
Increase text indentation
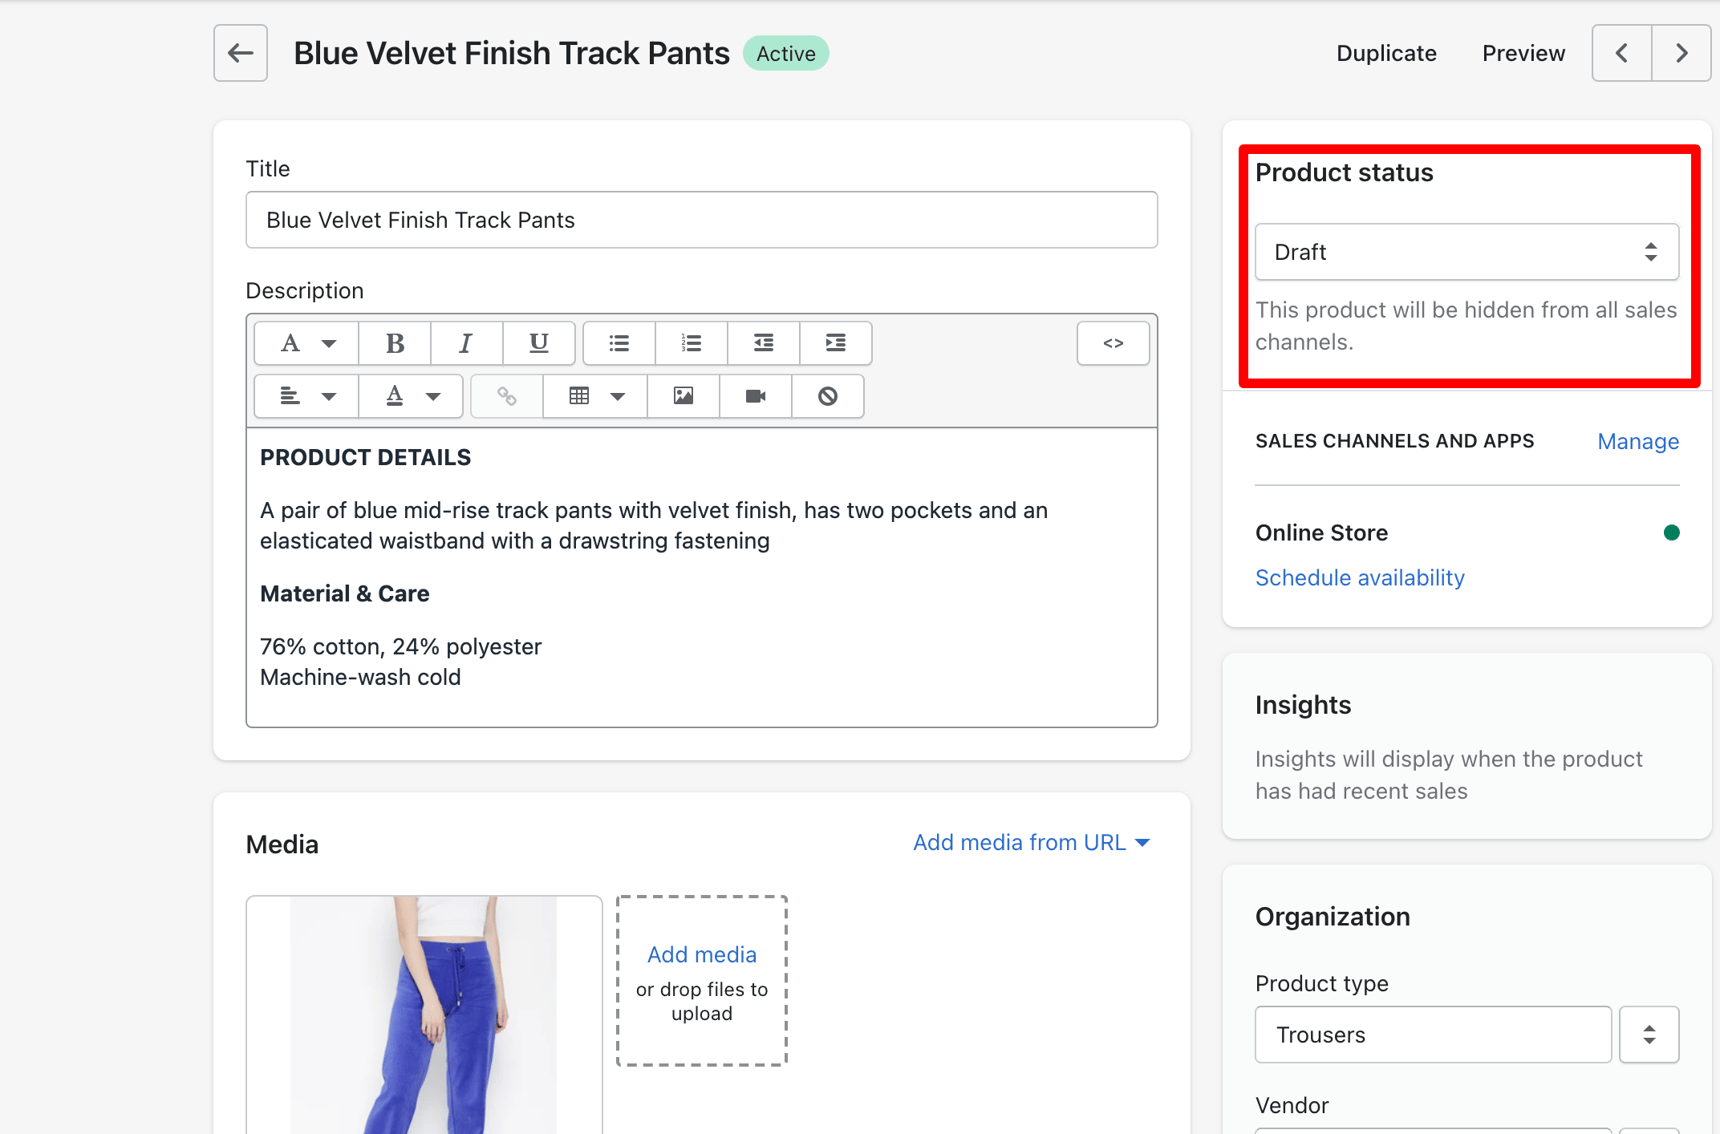[836, 343]
